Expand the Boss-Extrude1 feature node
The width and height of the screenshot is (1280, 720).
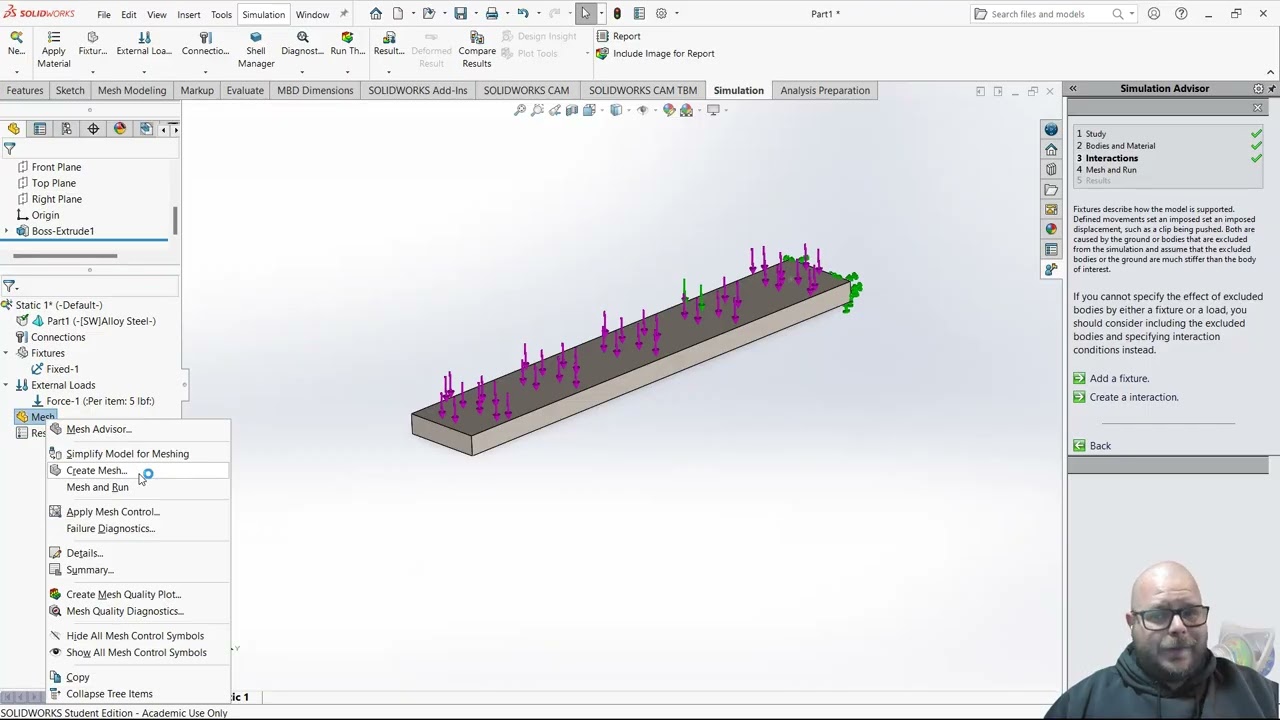(x=7, y=231)
